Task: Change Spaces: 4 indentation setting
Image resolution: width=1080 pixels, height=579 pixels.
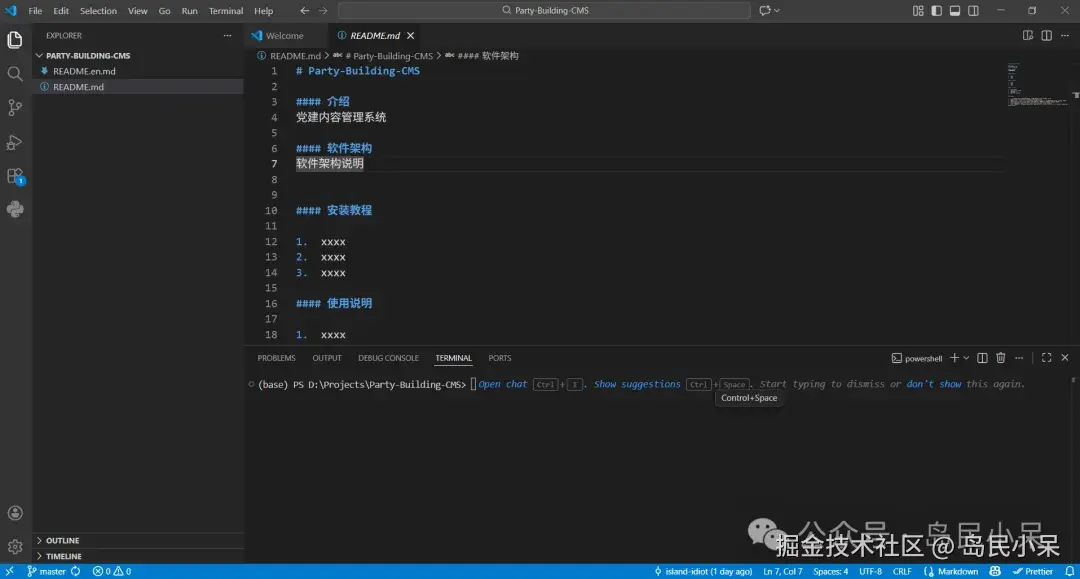Action: tap(830, 571)
